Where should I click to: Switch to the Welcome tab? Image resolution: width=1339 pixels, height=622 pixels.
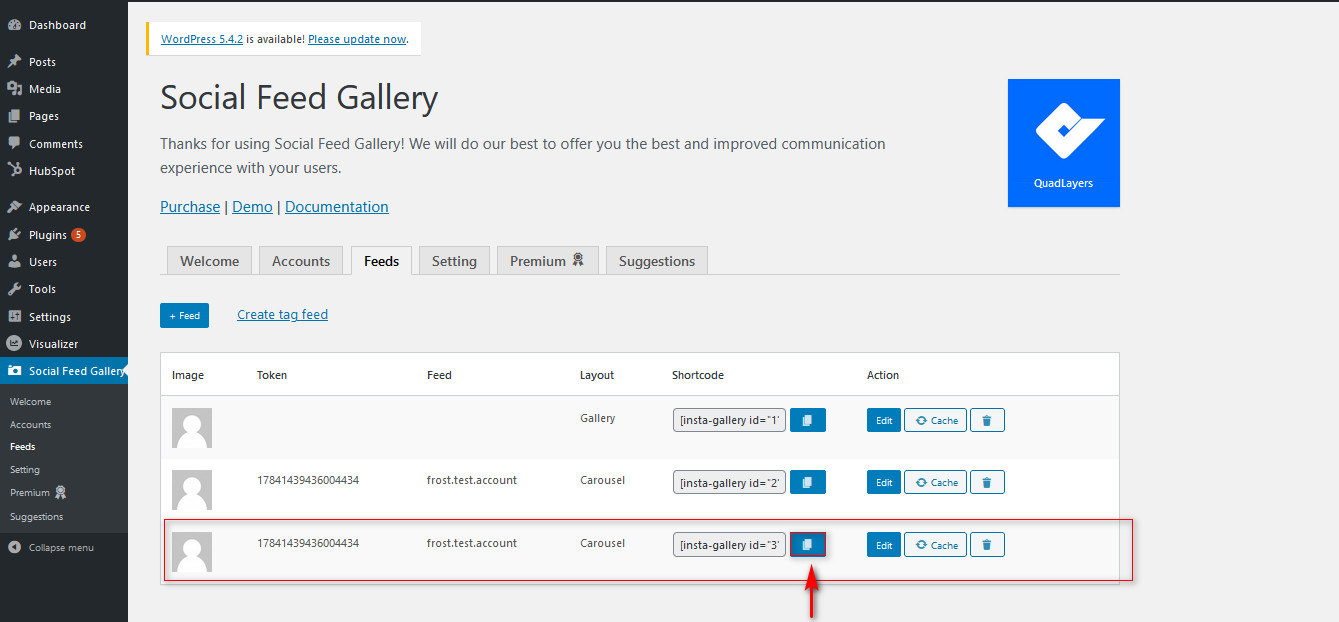[209, 260]
